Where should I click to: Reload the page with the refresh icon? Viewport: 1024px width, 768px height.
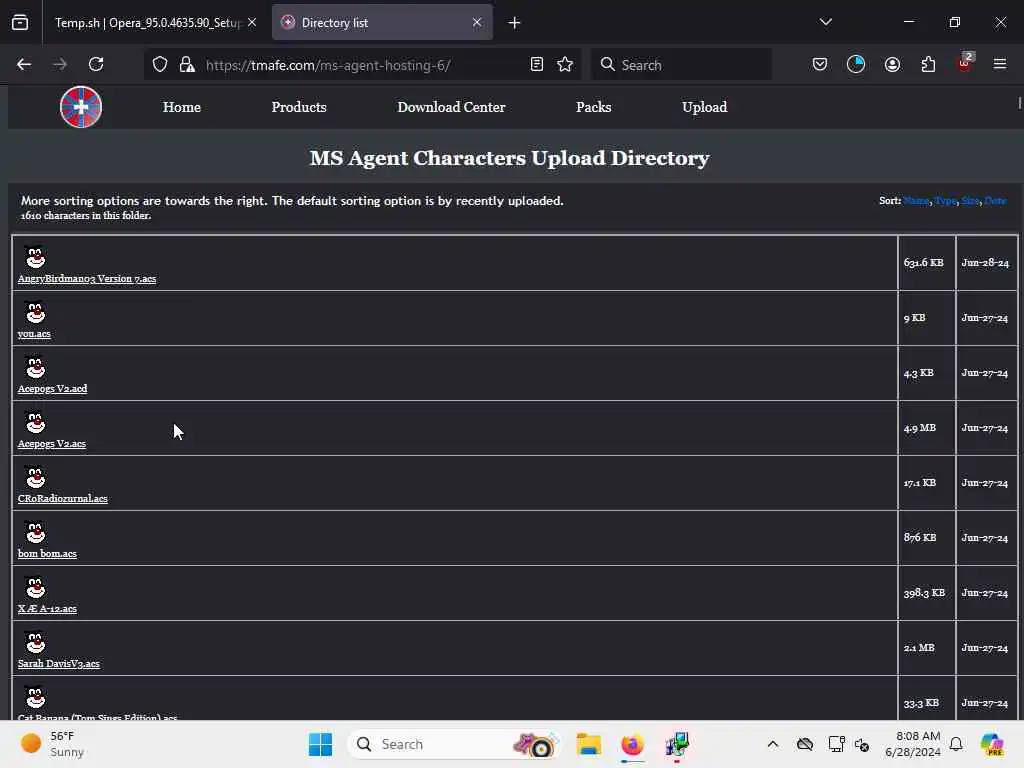point(96,64)
